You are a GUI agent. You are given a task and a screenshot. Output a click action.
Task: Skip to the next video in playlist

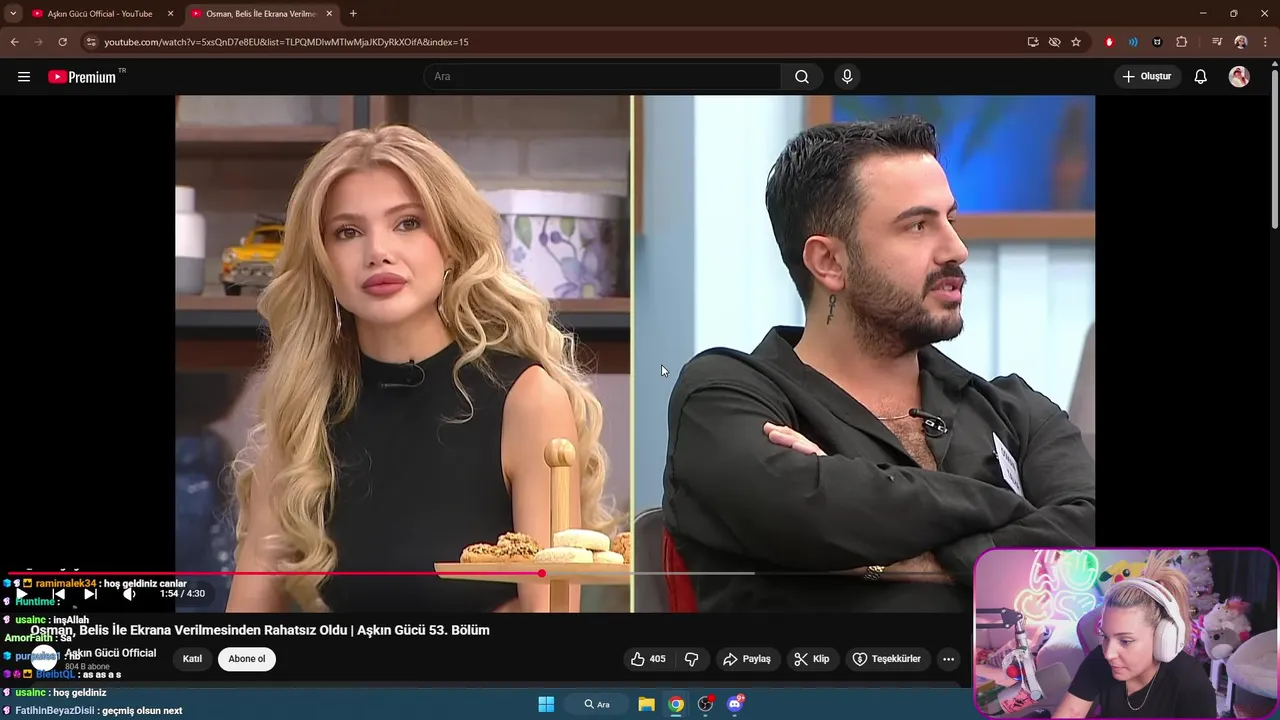(90, 594)
